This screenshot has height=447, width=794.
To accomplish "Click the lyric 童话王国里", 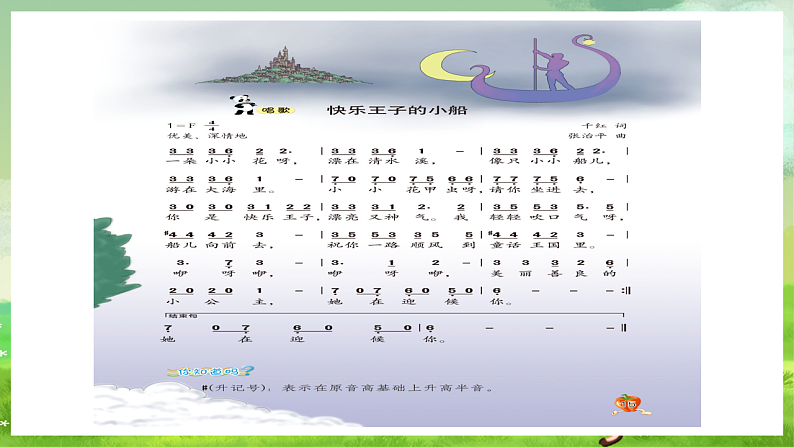I will point(543,245).
